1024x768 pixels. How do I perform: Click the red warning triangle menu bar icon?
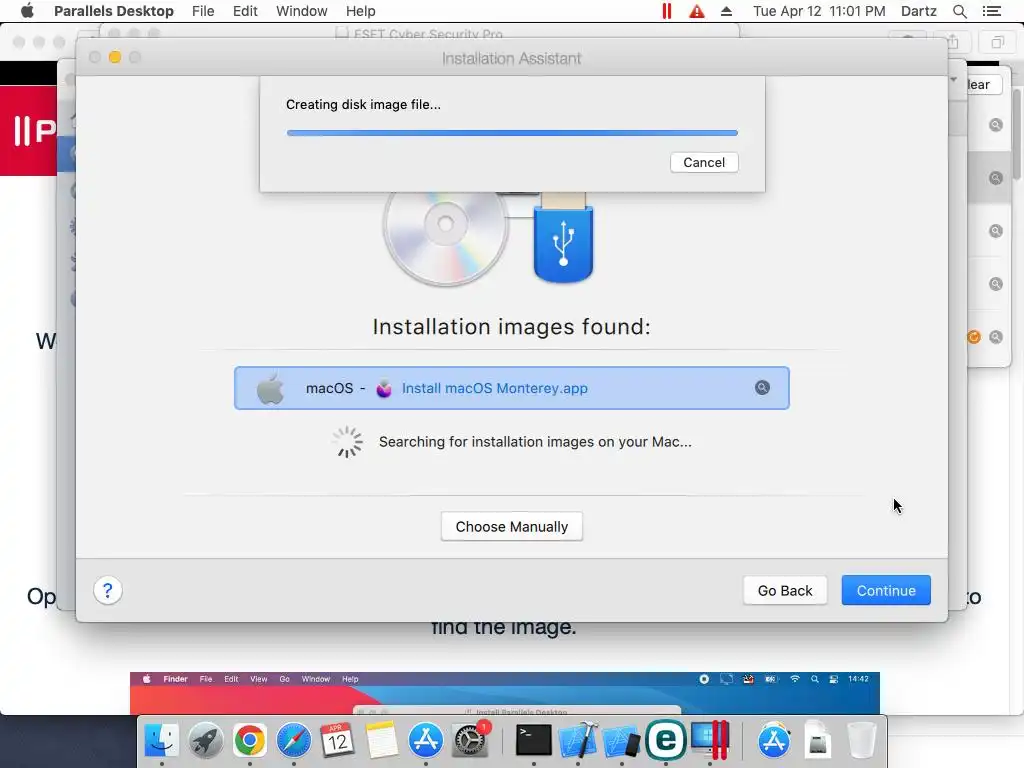(697, 11)
